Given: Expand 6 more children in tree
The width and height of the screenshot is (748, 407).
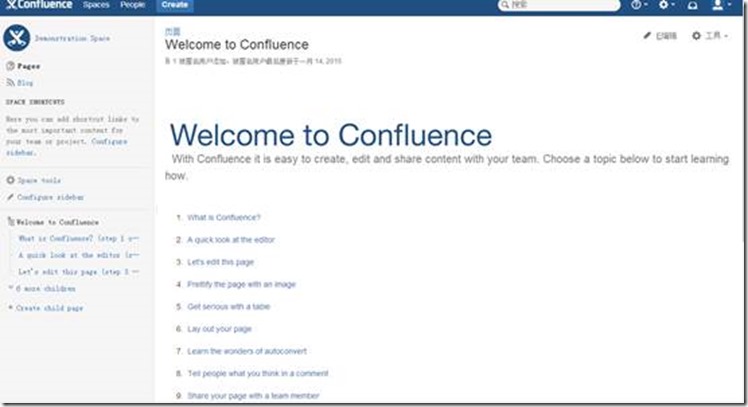Looking at the screenshot, I should pos(45,289).
